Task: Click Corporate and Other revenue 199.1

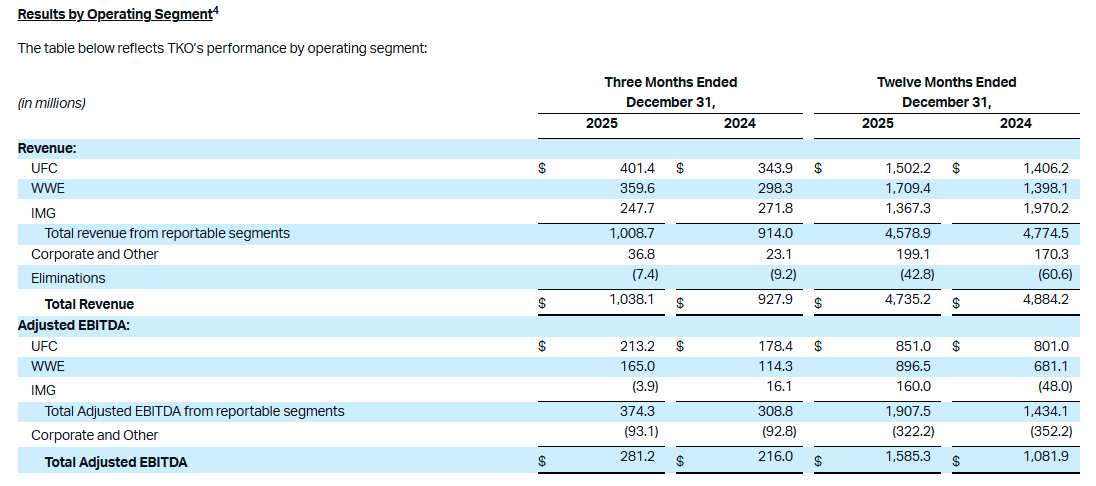Action: coord(915,254)
